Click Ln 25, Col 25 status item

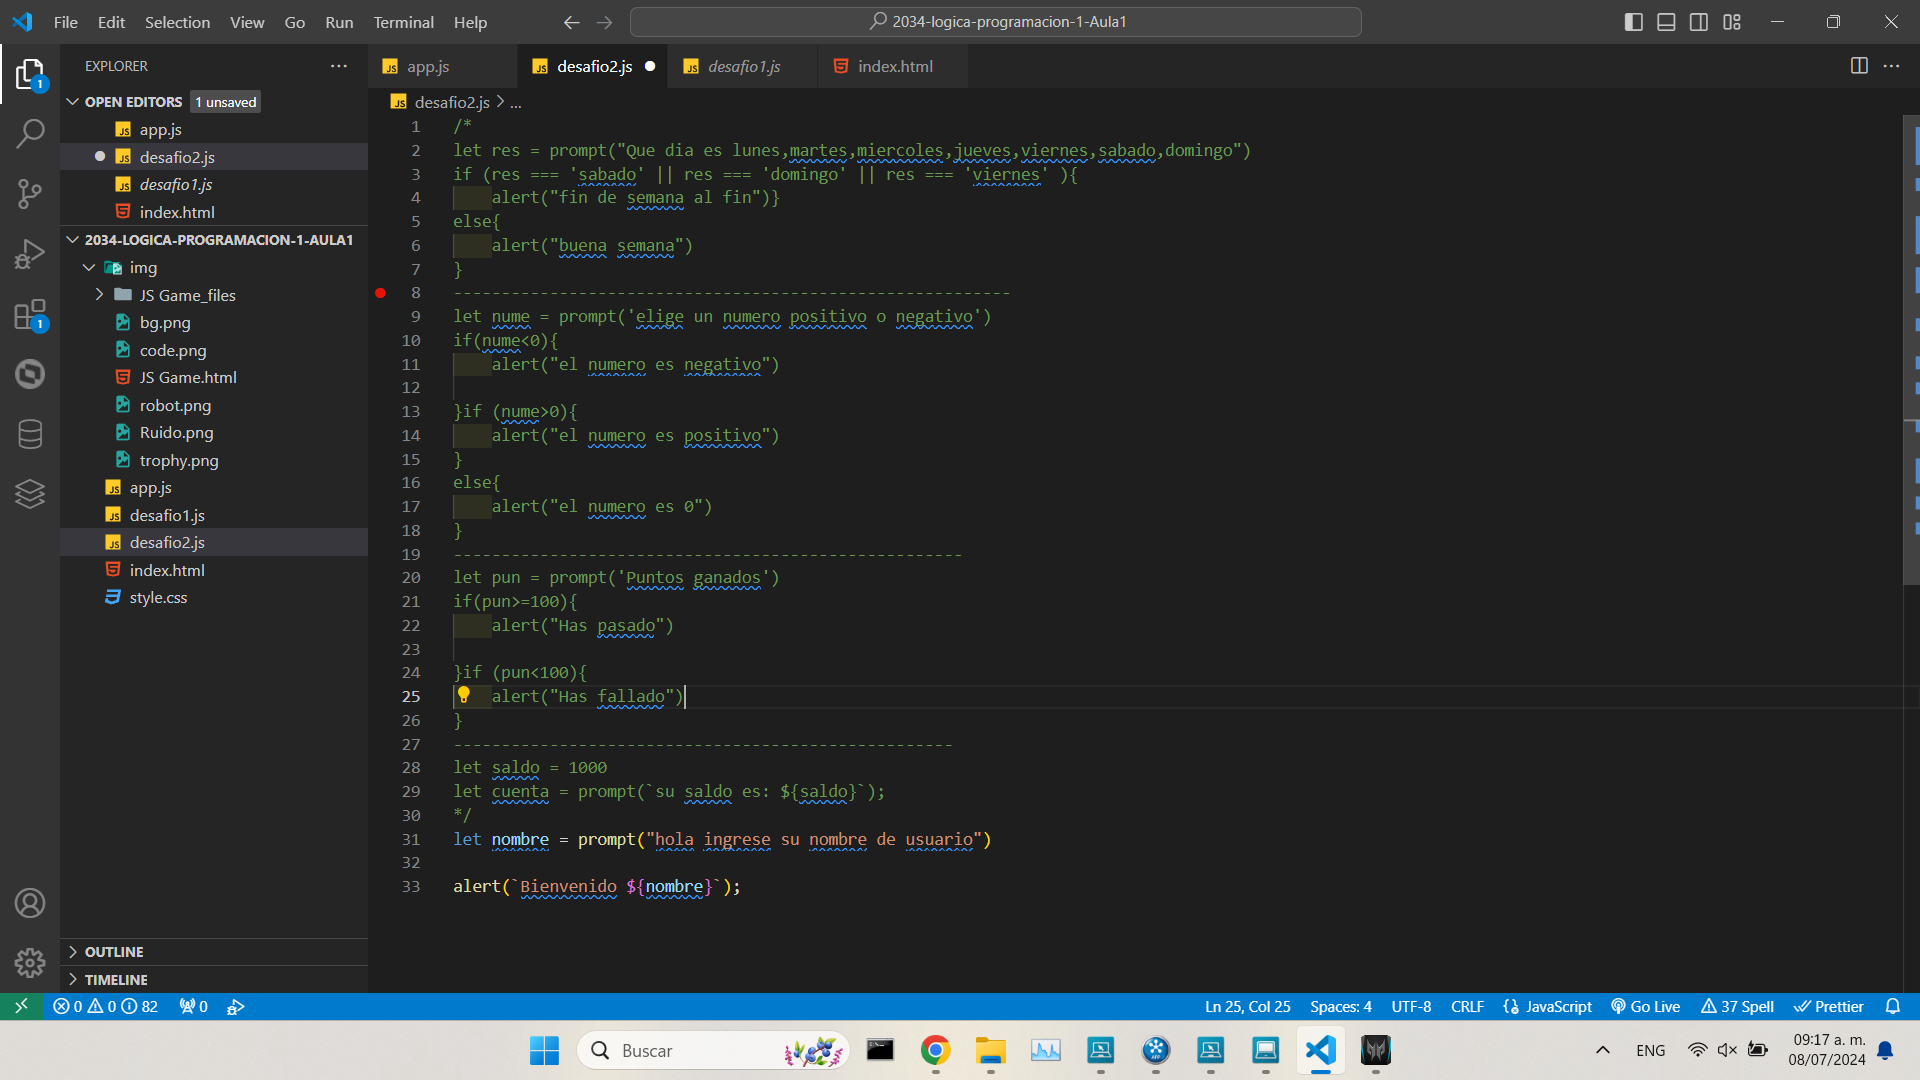(1247, 1006)
